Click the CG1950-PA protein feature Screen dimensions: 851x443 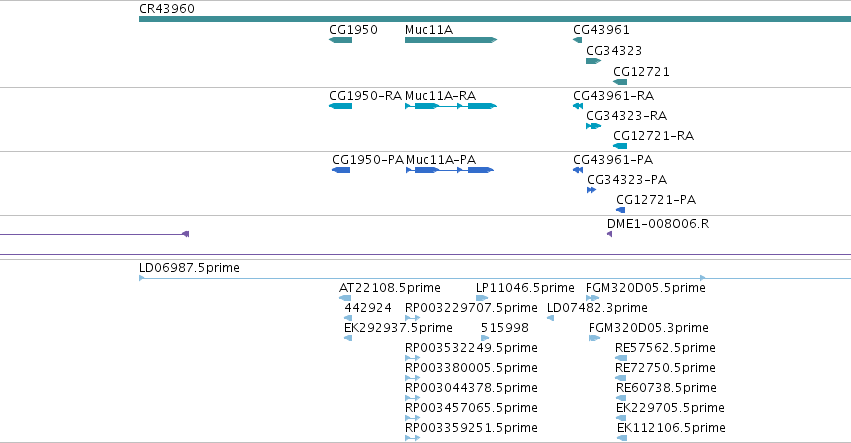pos(341,170)
